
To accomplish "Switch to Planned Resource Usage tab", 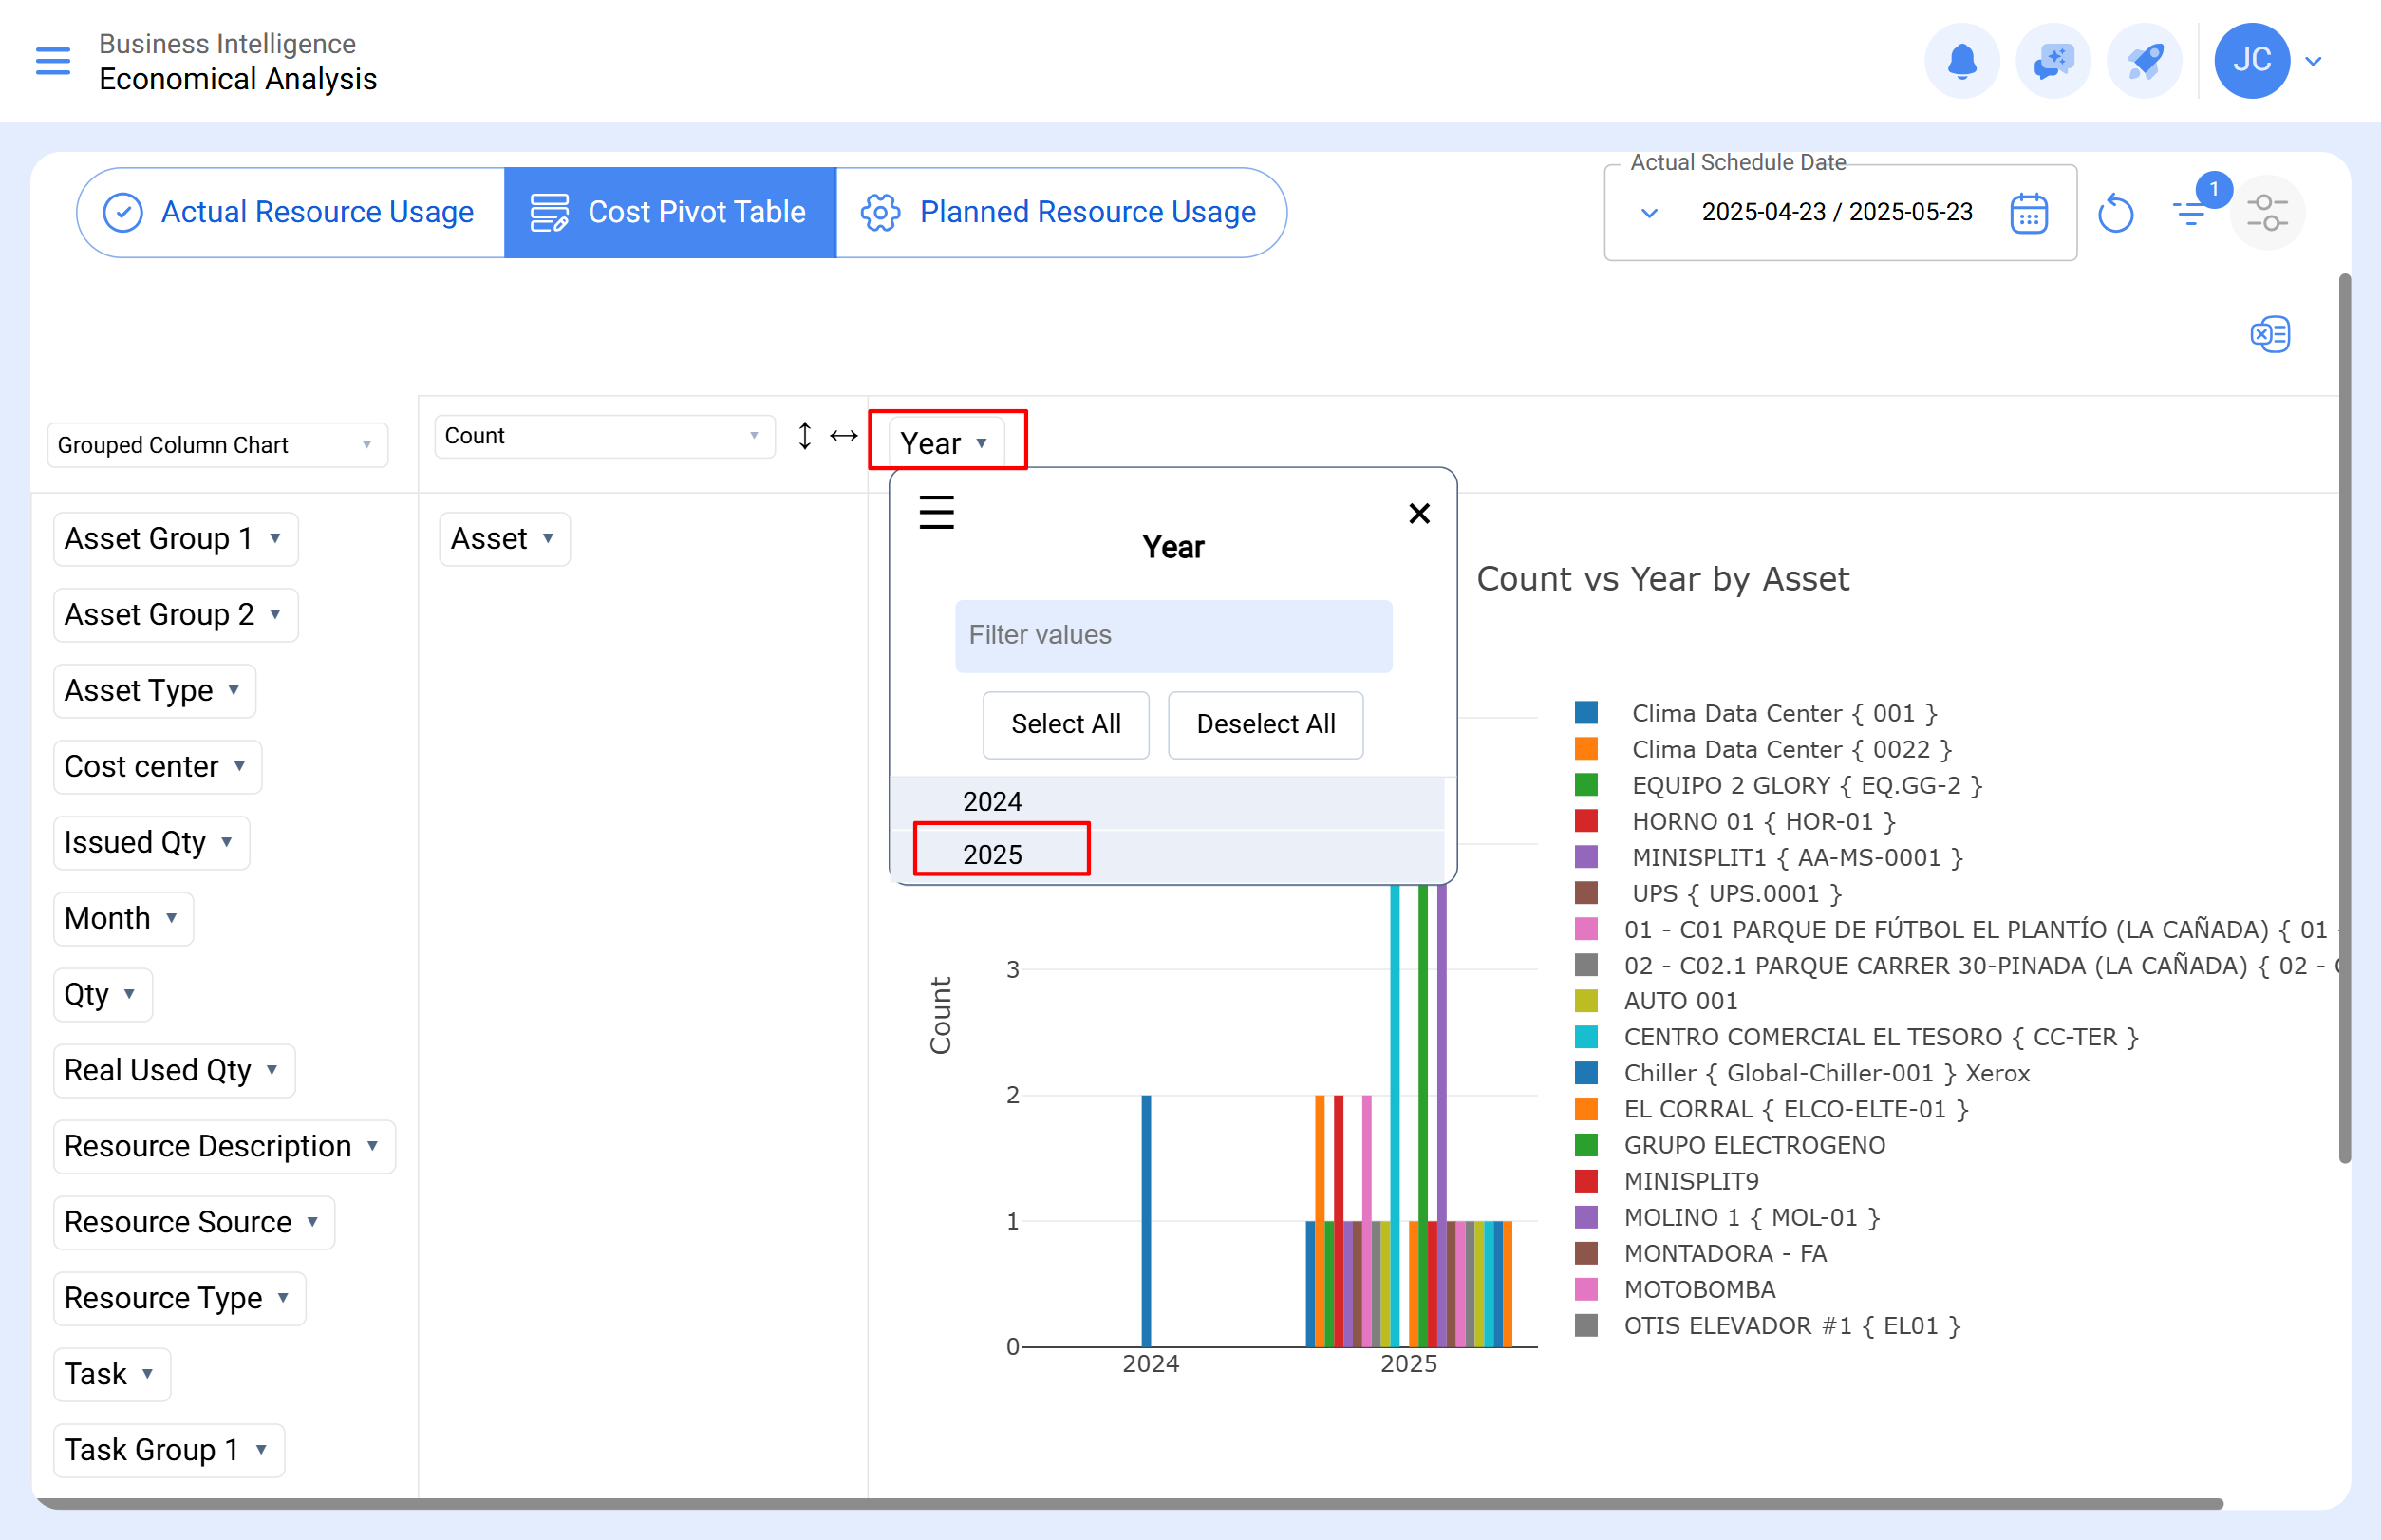I will [x=1060, y=212].
